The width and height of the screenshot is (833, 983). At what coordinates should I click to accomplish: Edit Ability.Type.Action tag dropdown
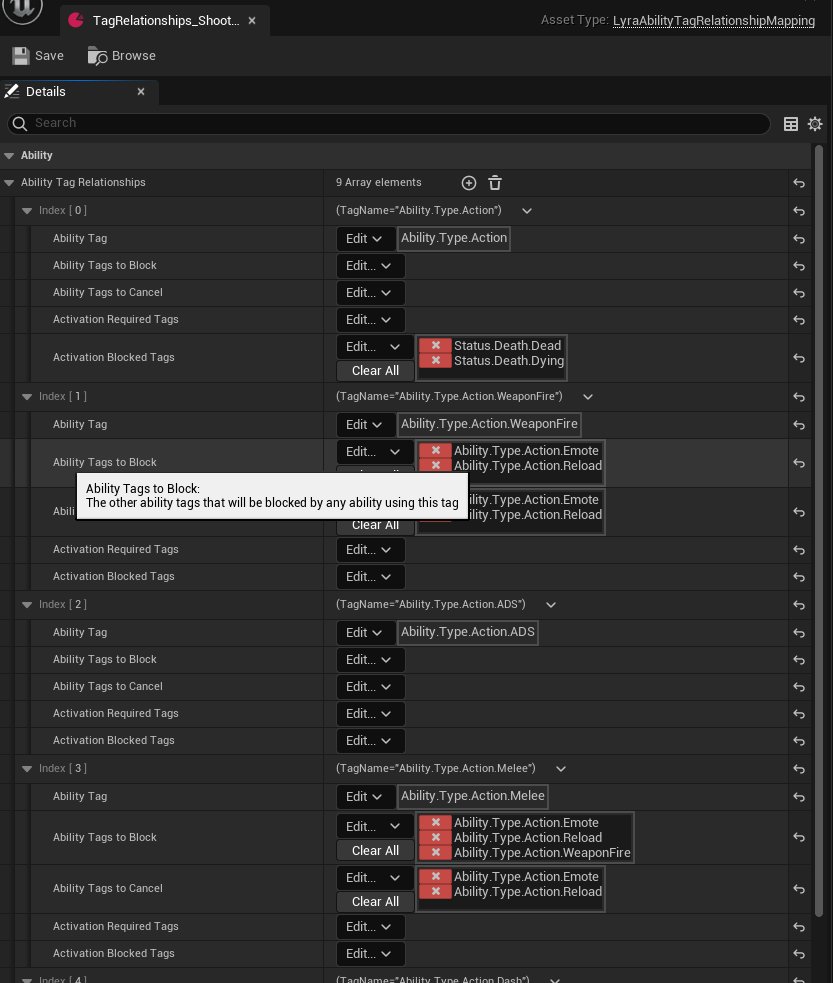(365, 239)
